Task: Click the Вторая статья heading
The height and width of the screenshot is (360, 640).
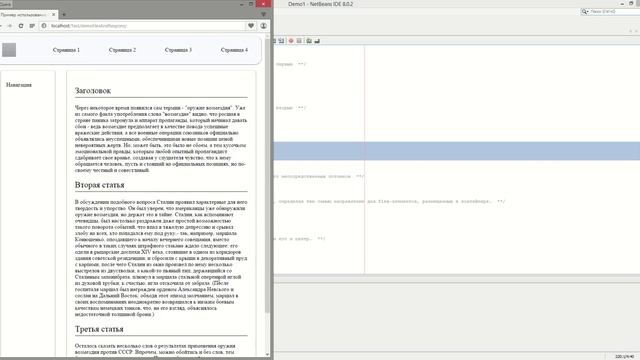Action: pyautogui.click(x=100, y=185)
